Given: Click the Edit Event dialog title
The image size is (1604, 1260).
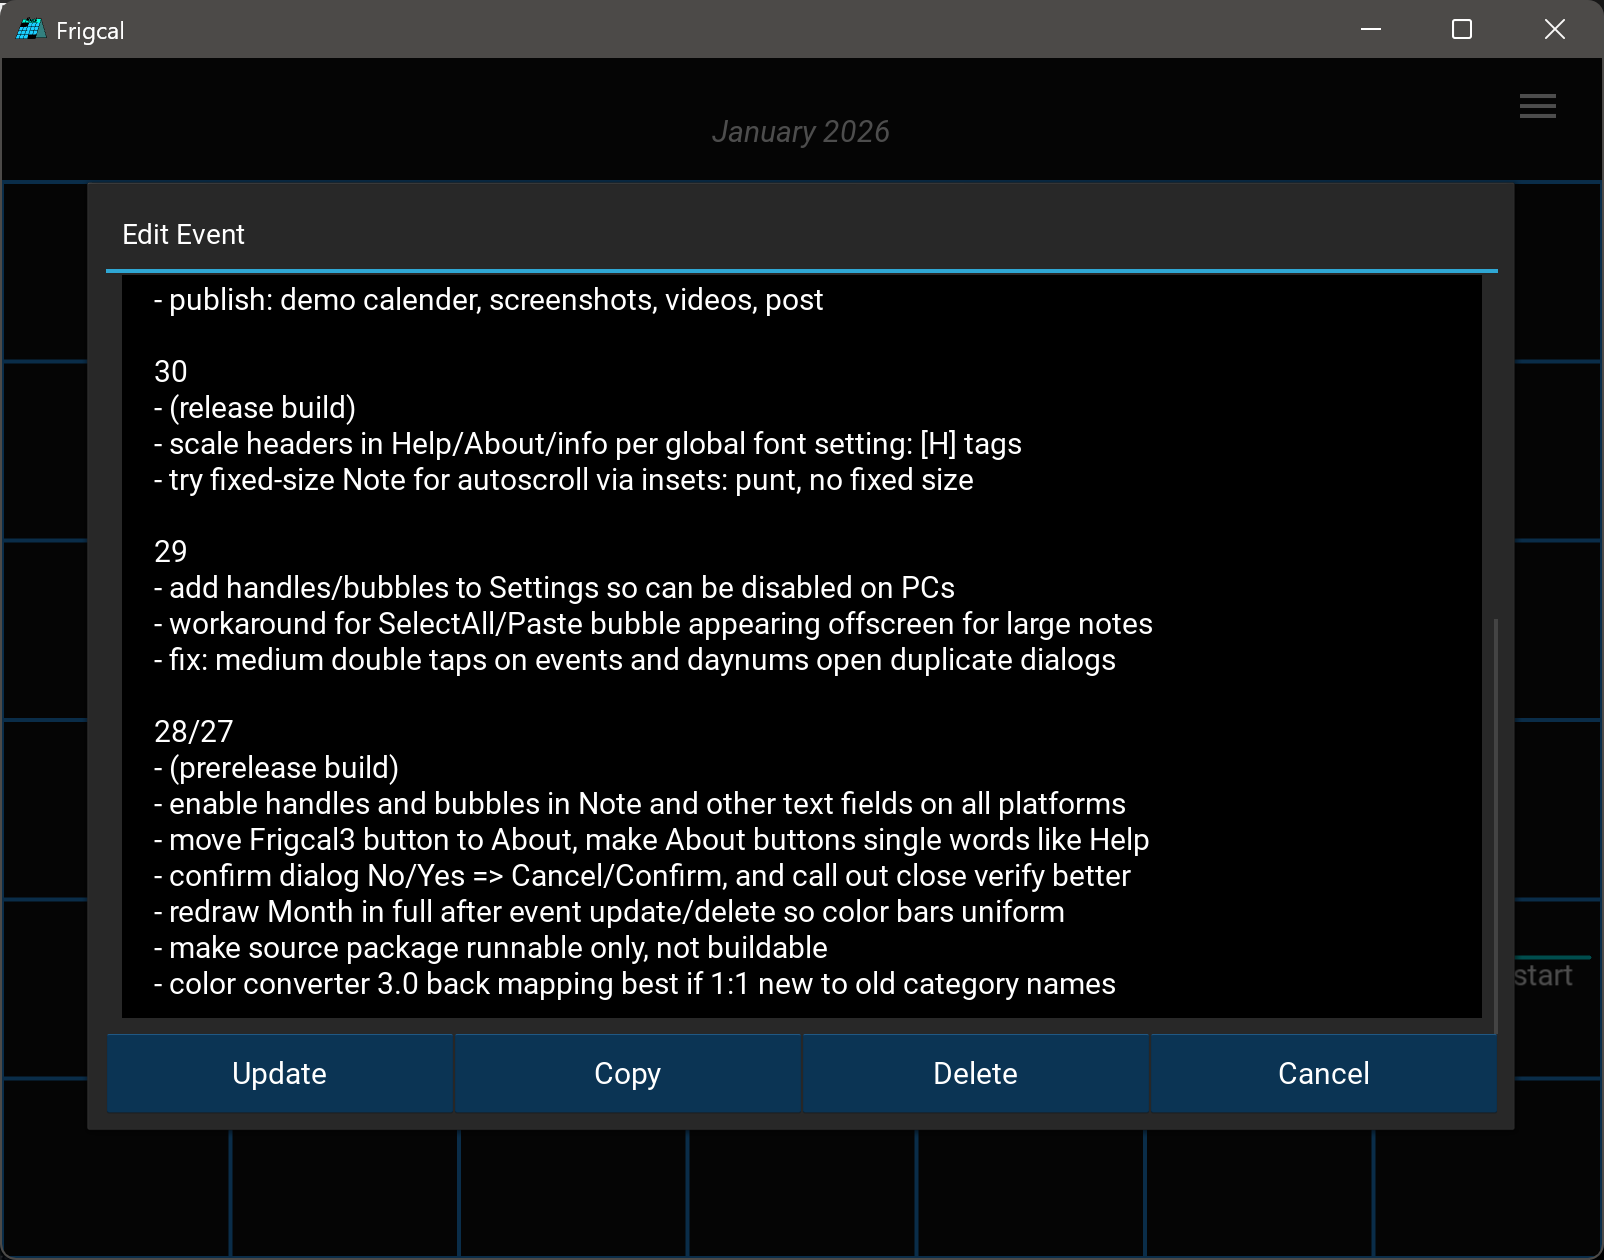Looking at the screenshot, I should pos(183,235).
